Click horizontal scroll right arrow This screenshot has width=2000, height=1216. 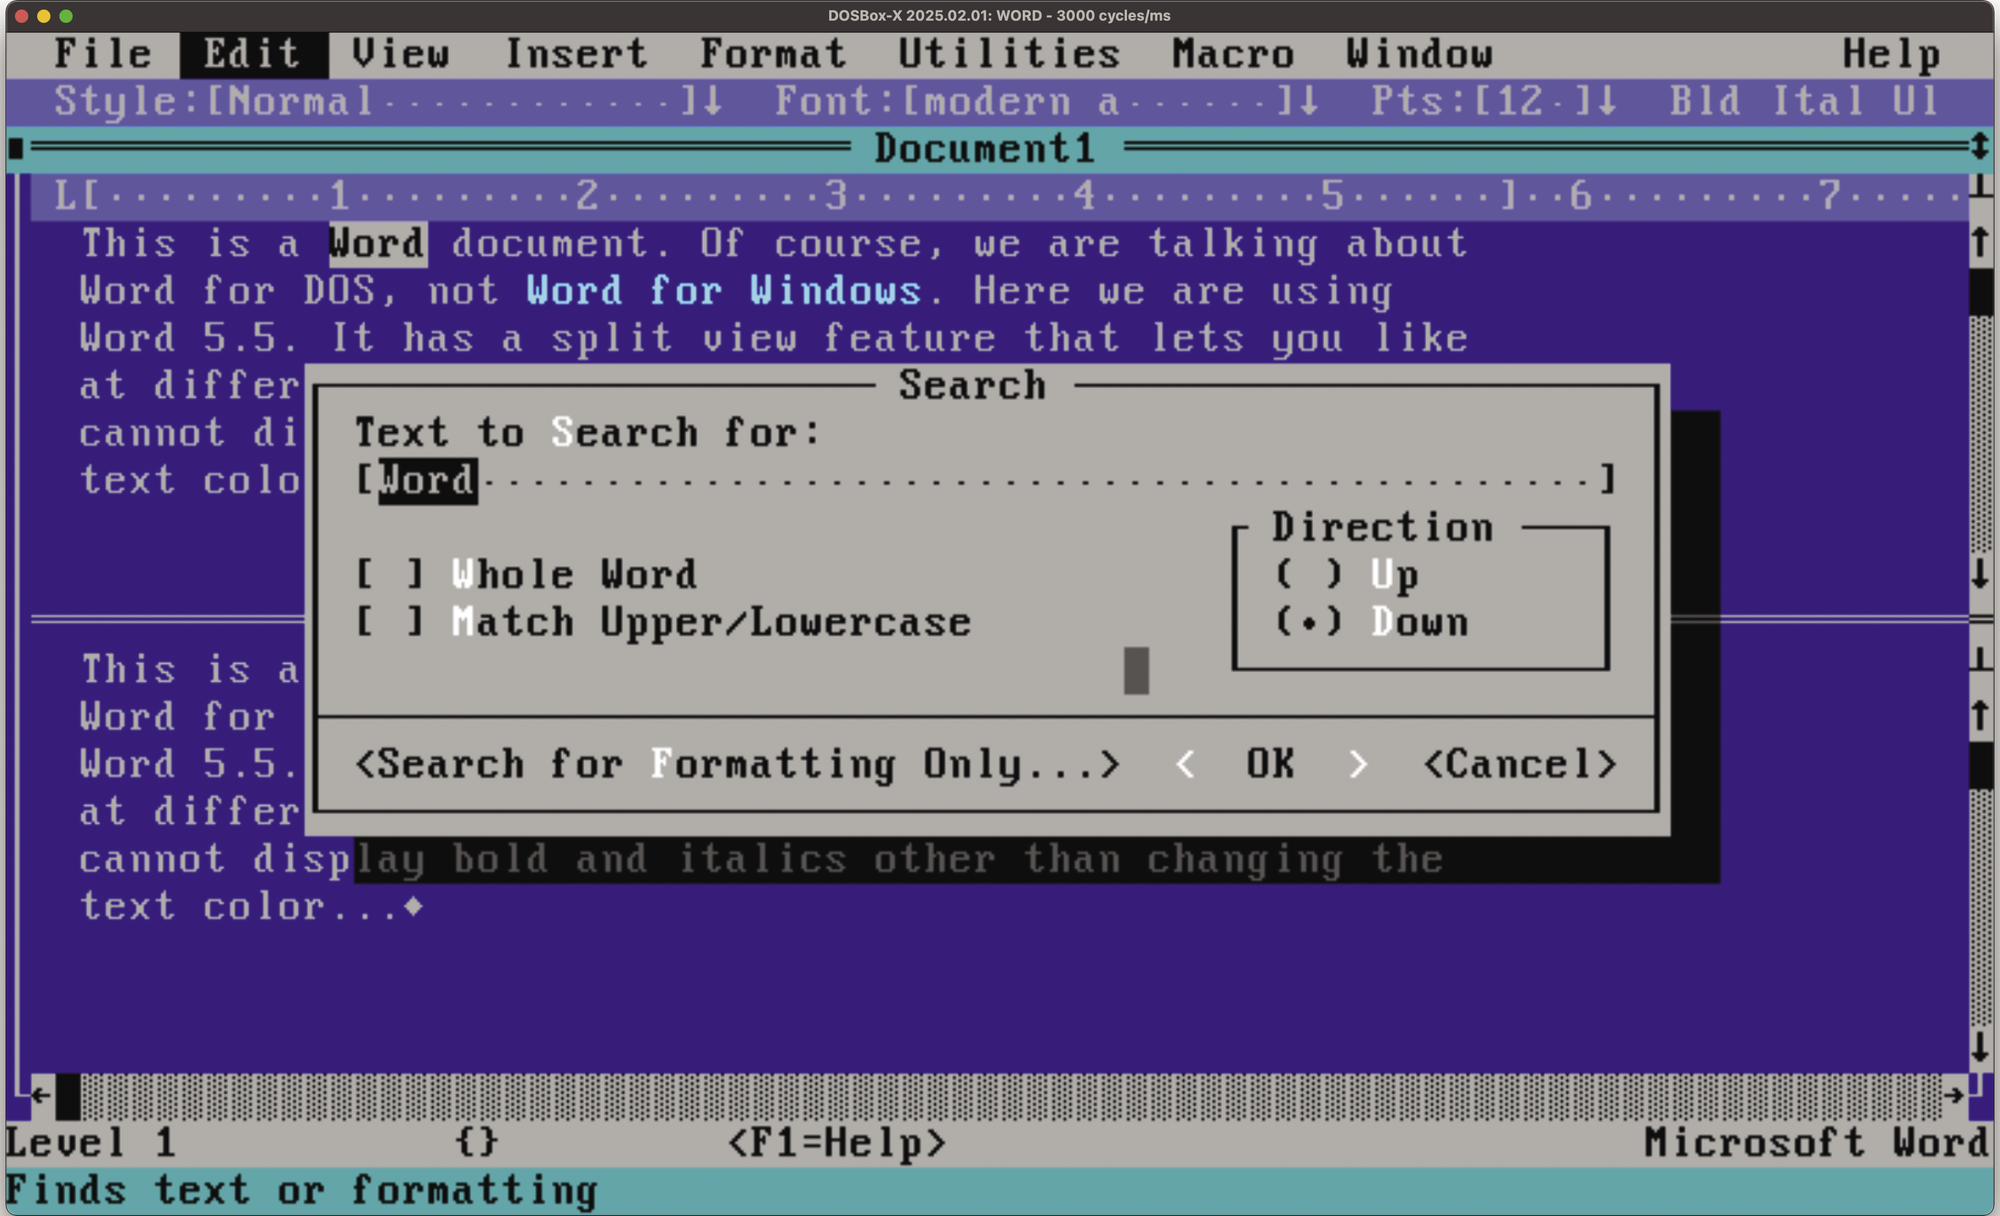1953,1095
